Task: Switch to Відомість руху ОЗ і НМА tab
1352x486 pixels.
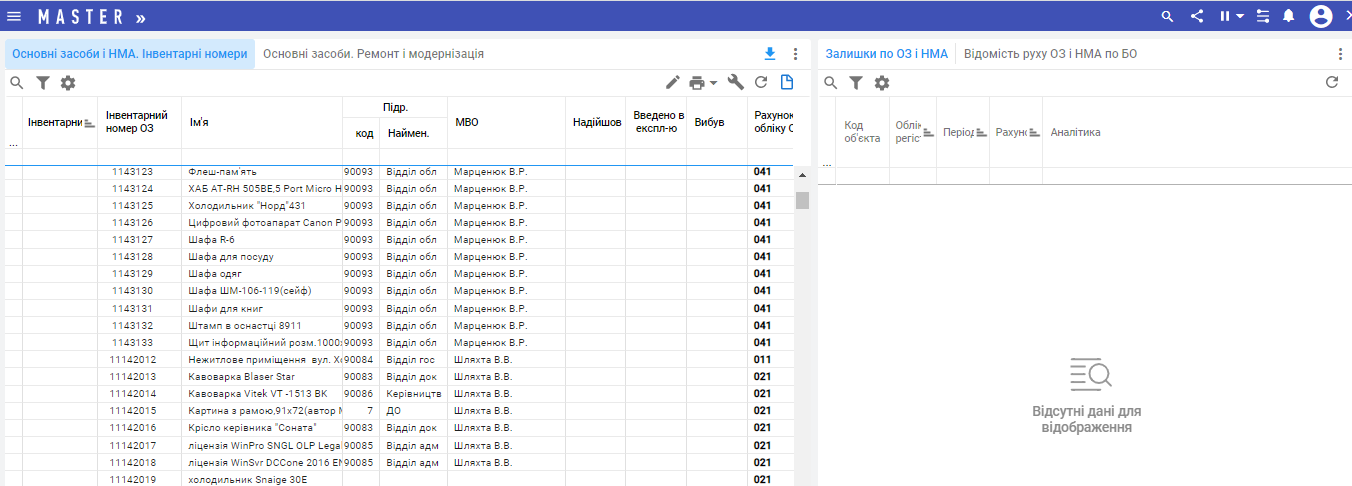Action: [1050, 54]
